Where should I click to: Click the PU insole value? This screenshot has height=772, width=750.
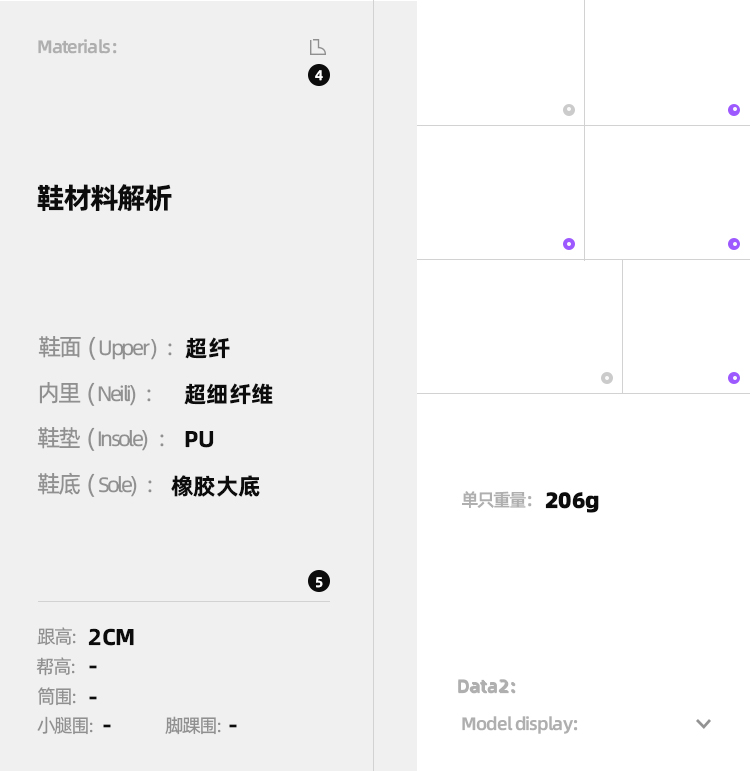tap(199, 439)
